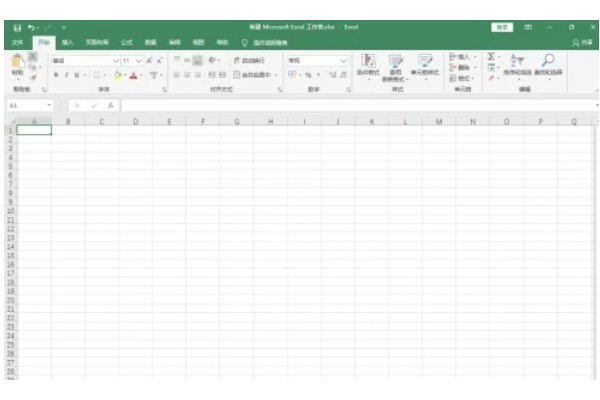The image size is (600, 400).
Task: Apply percent style to cell
Action: 308,75
